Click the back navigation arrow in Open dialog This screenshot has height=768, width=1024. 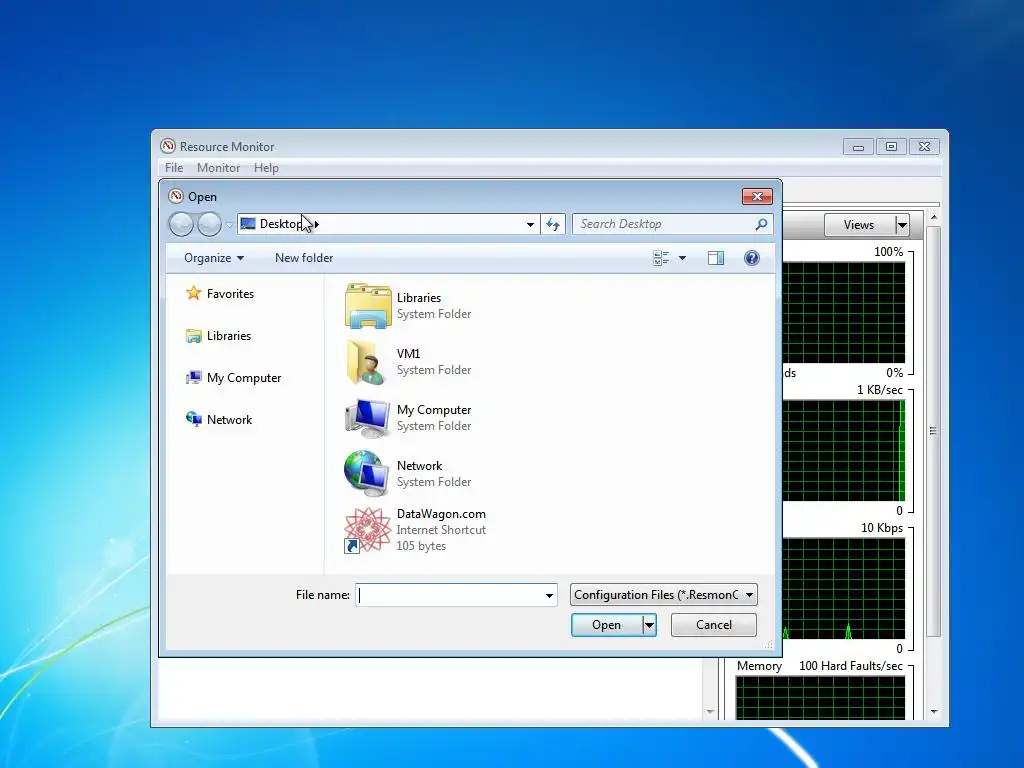[181, 224]
